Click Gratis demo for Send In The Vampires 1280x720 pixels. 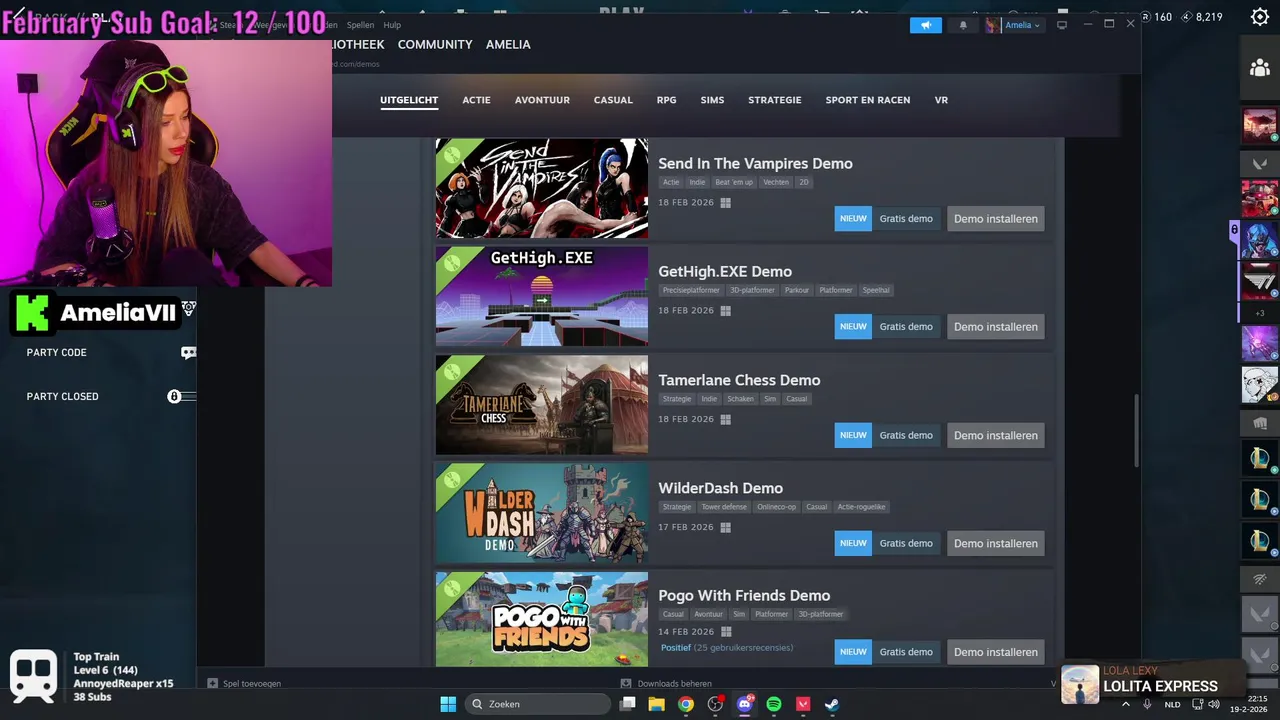[x=906, y=219]
